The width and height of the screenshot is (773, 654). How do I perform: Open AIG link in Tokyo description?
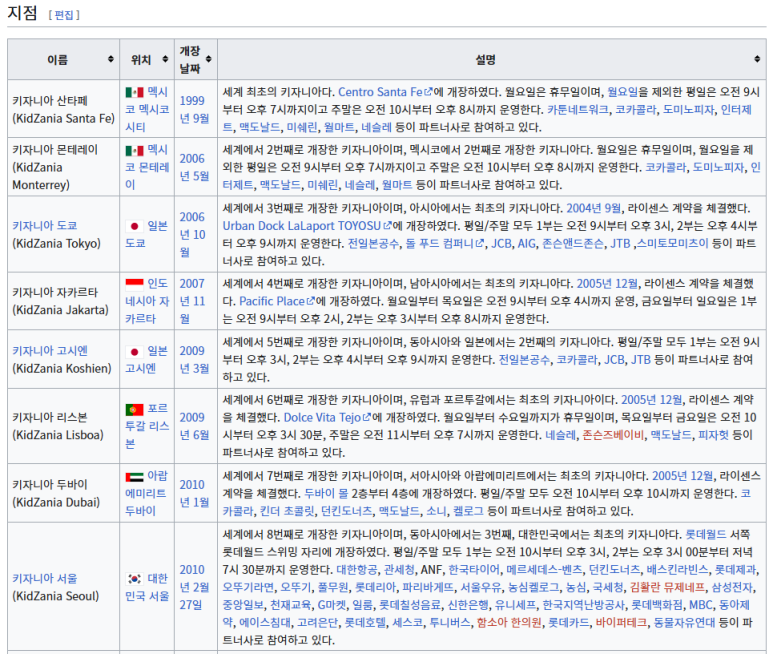(x=526, y=243)
